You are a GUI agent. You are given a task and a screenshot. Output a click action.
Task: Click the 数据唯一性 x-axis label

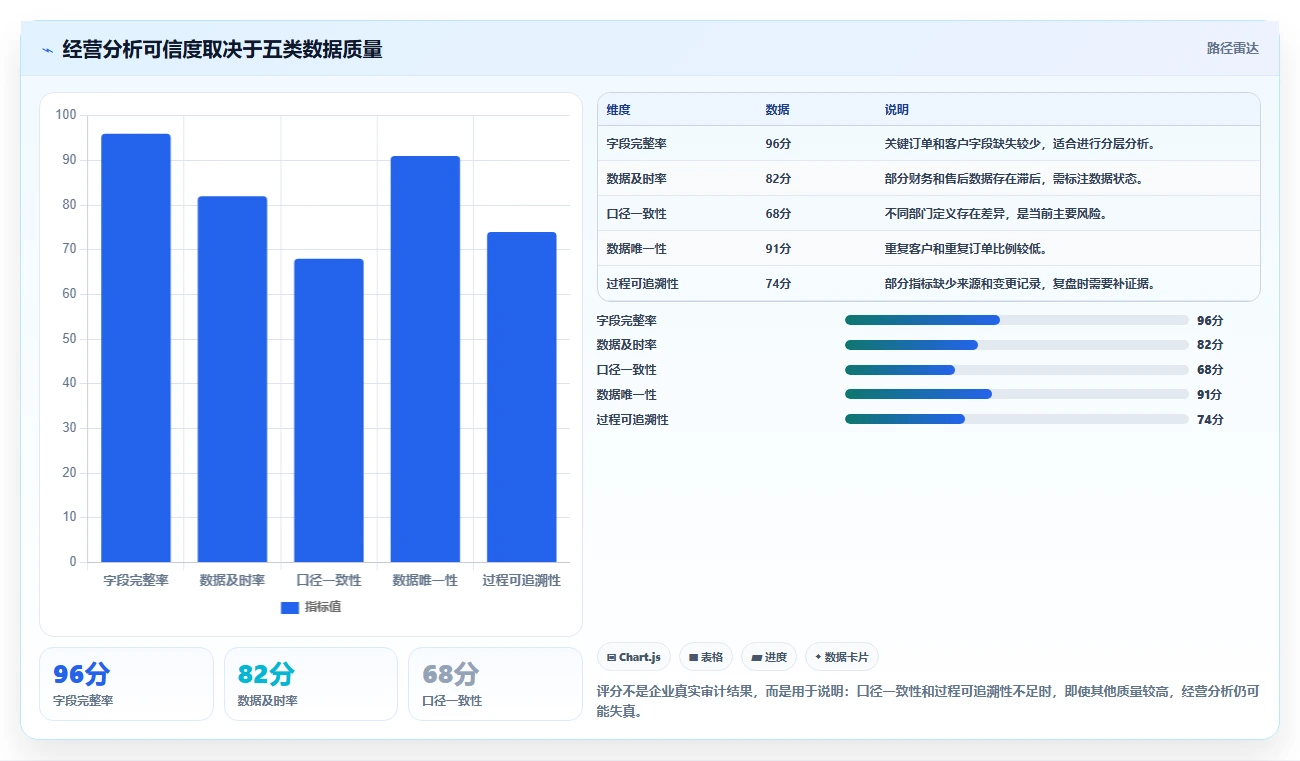425,580
